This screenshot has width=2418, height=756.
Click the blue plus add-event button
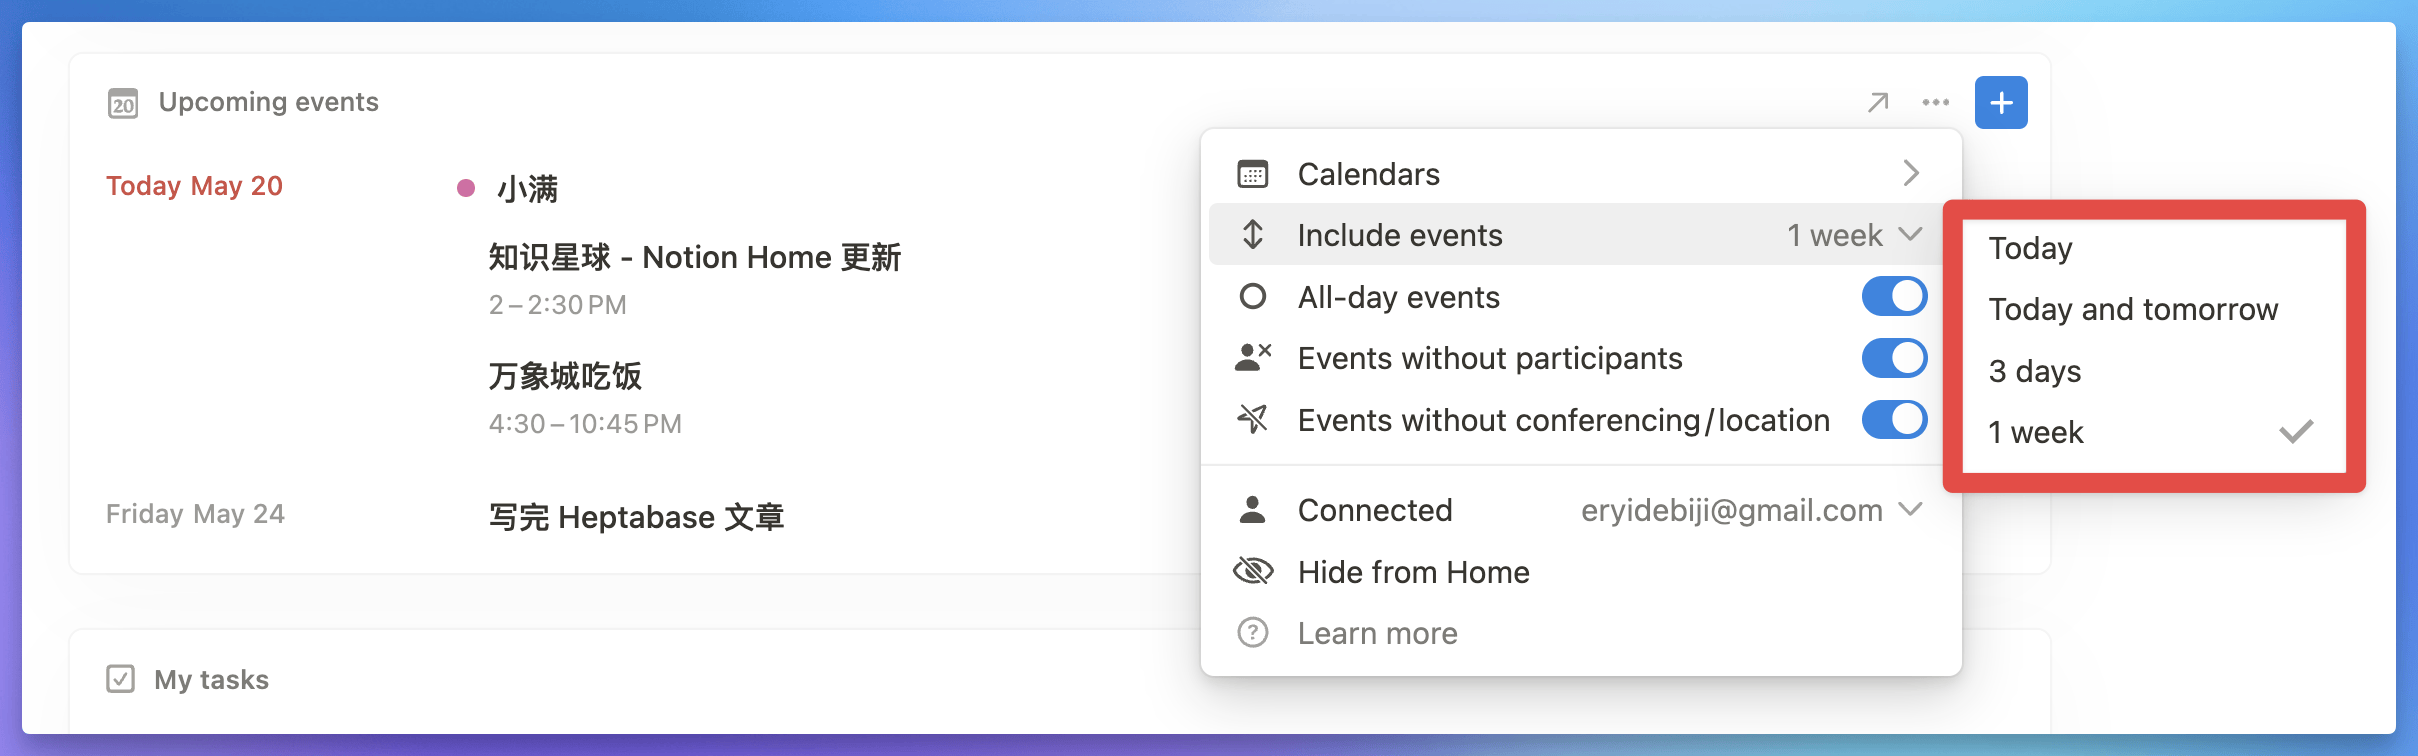(2001, 103)
